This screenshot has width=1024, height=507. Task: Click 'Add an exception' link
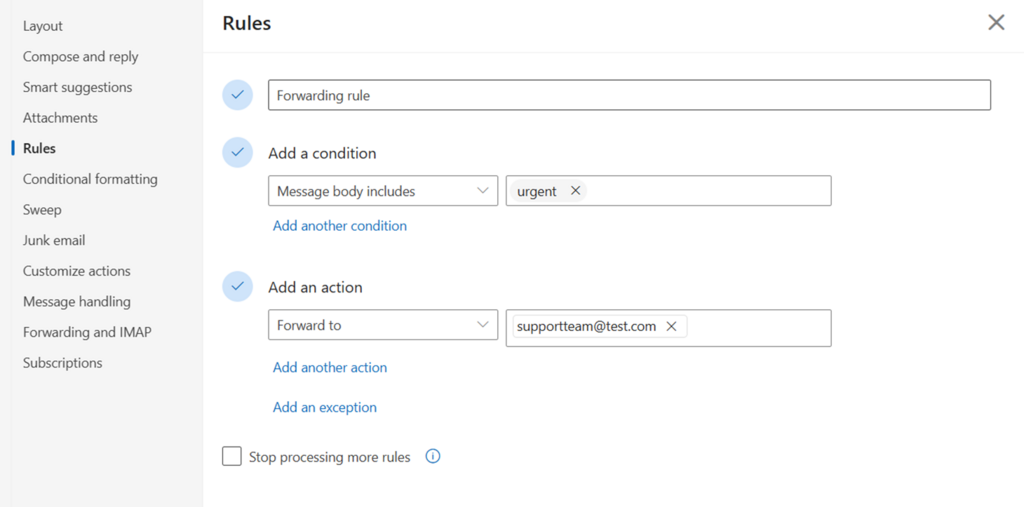325,408
